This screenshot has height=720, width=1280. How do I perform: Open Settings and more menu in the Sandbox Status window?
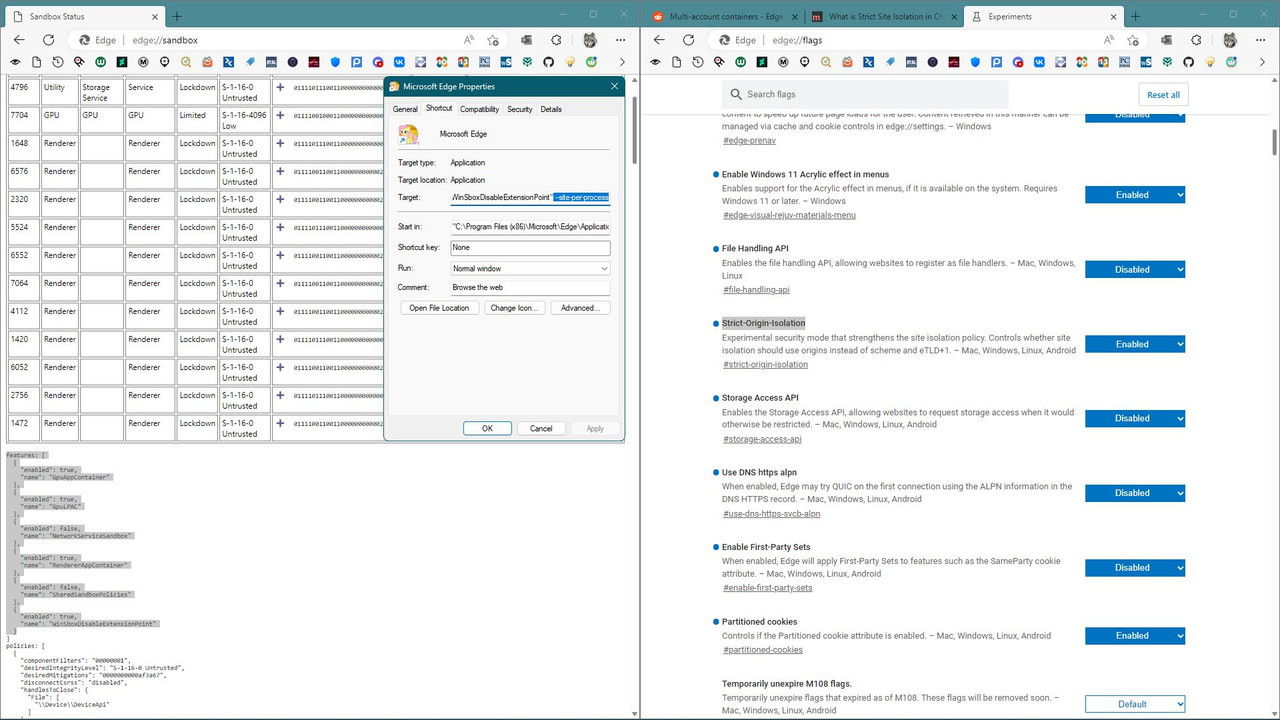(x=620, y=40)
